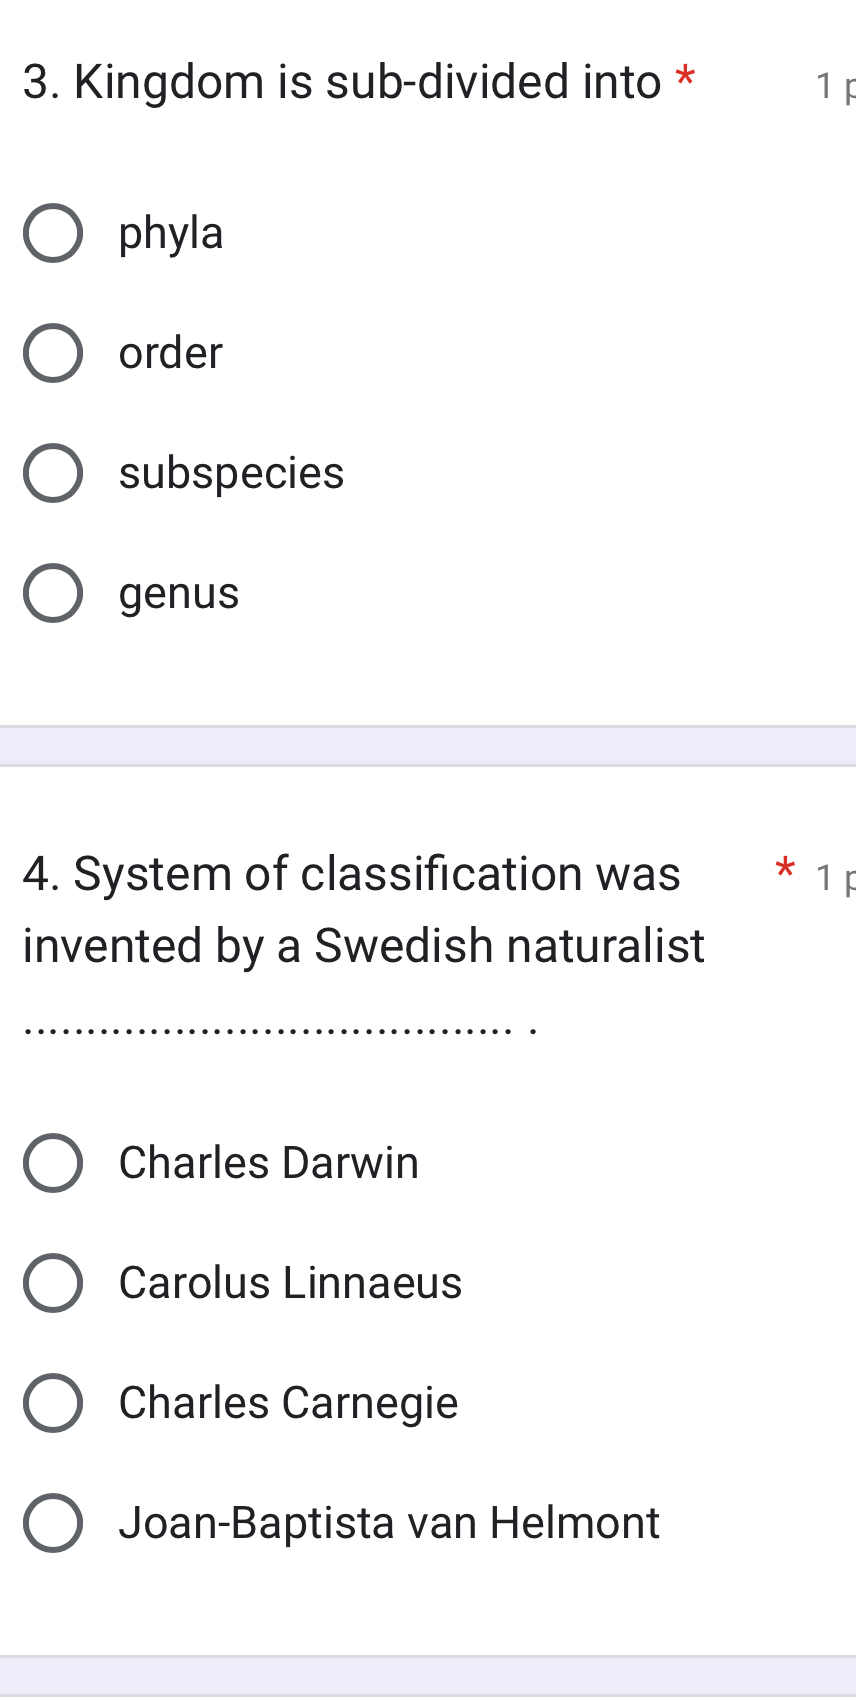
Task: Click the red required asterisk on question 4
Action: pos(785,868)
